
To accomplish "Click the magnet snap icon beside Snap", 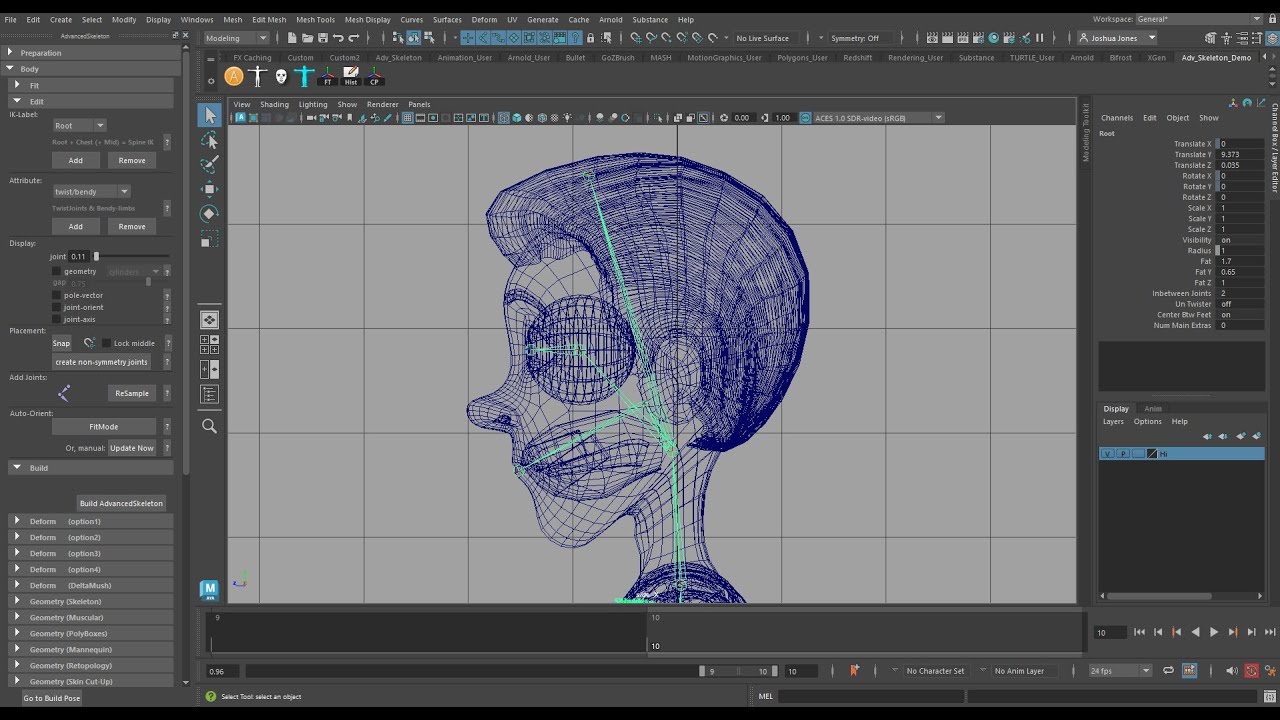I will click(89, 343).
